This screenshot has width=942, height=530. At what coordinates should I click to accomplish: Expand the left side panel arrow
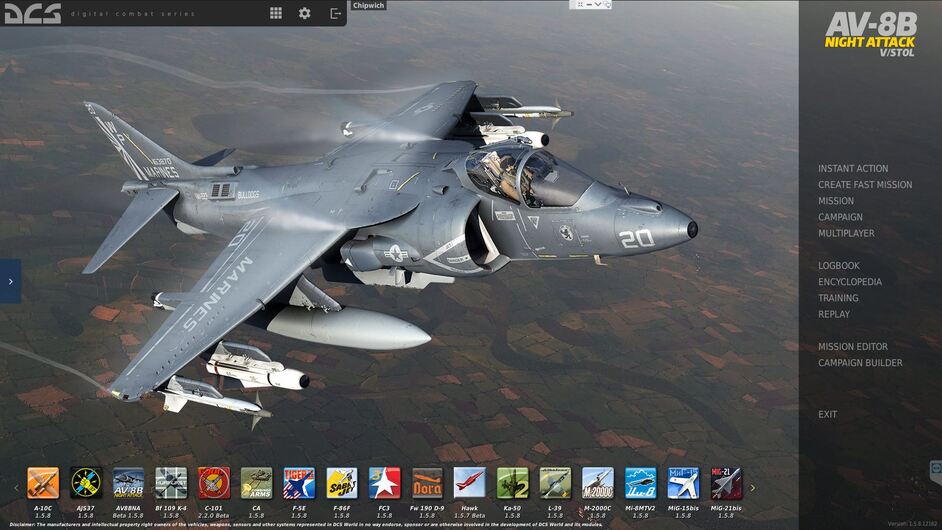click(x=10, y=282)
